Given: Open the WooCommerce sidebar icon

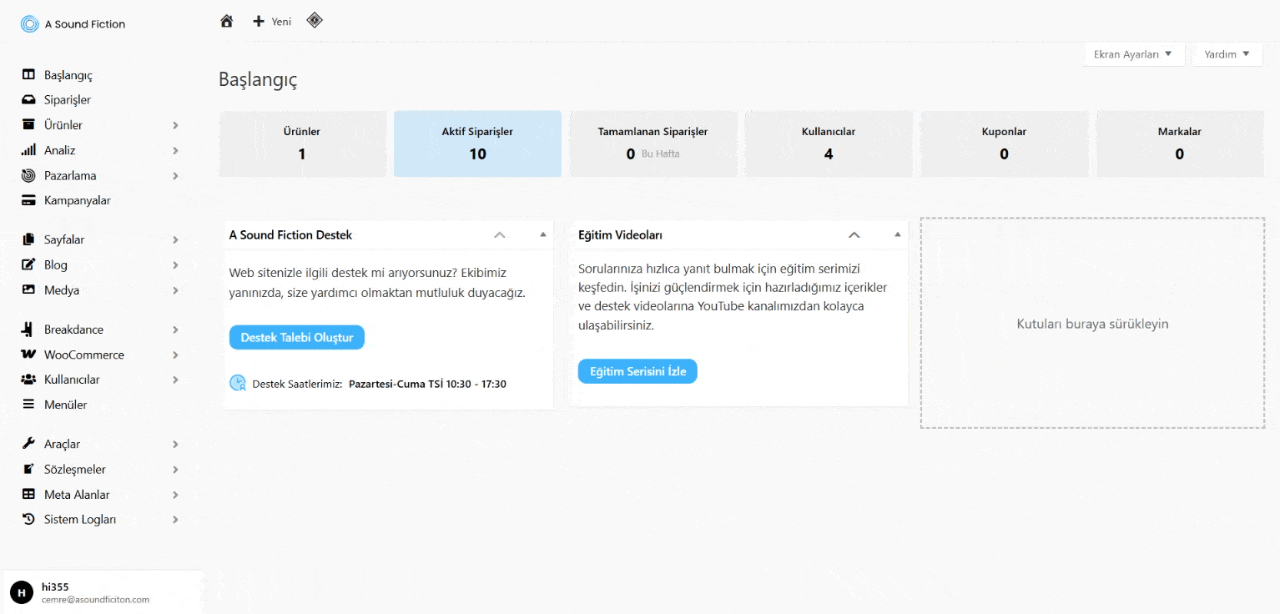Looking at the screenshot, I should click(28, 354).
